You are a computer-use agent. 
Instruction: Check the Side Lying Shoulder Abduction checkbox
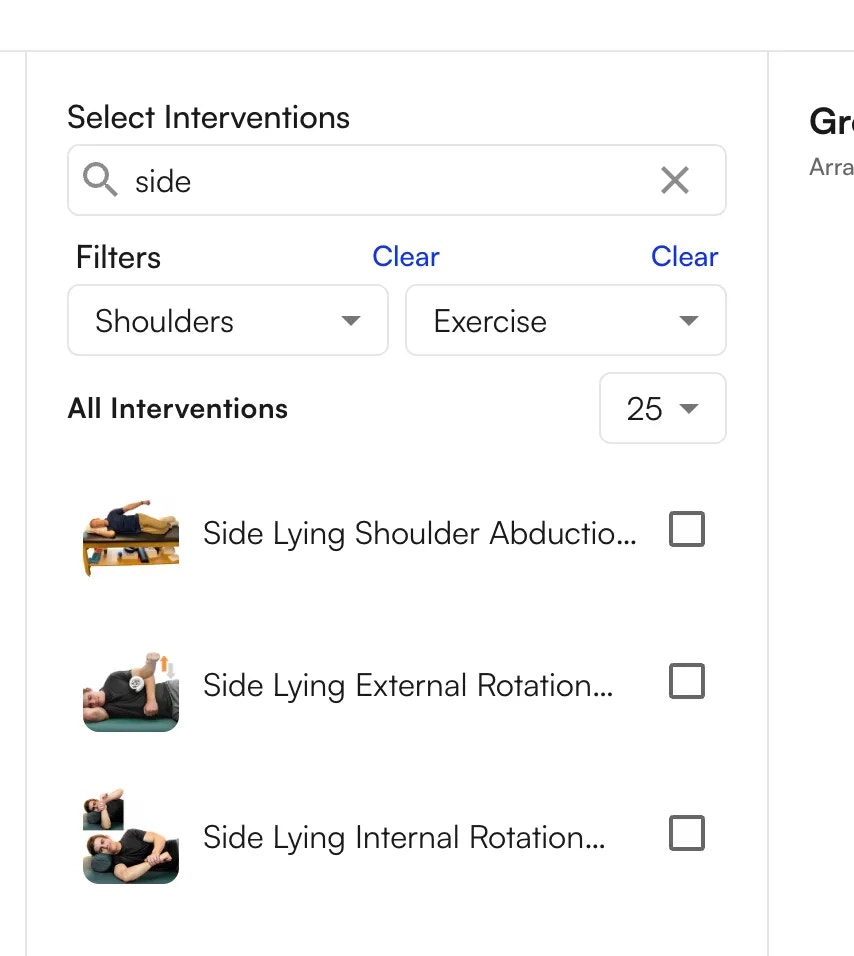[686, 529]
